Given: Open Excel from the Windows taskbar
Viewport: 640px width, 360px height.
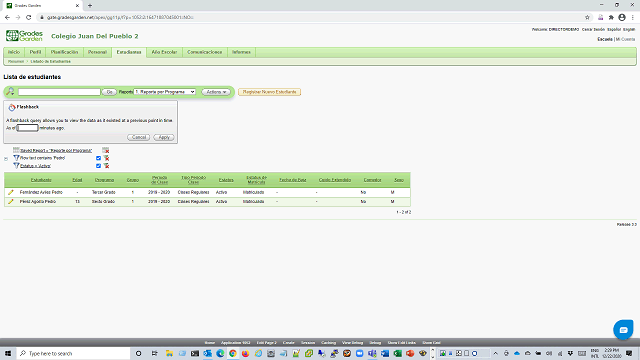Looking at the screenshot, I should (x=397, y=353).
